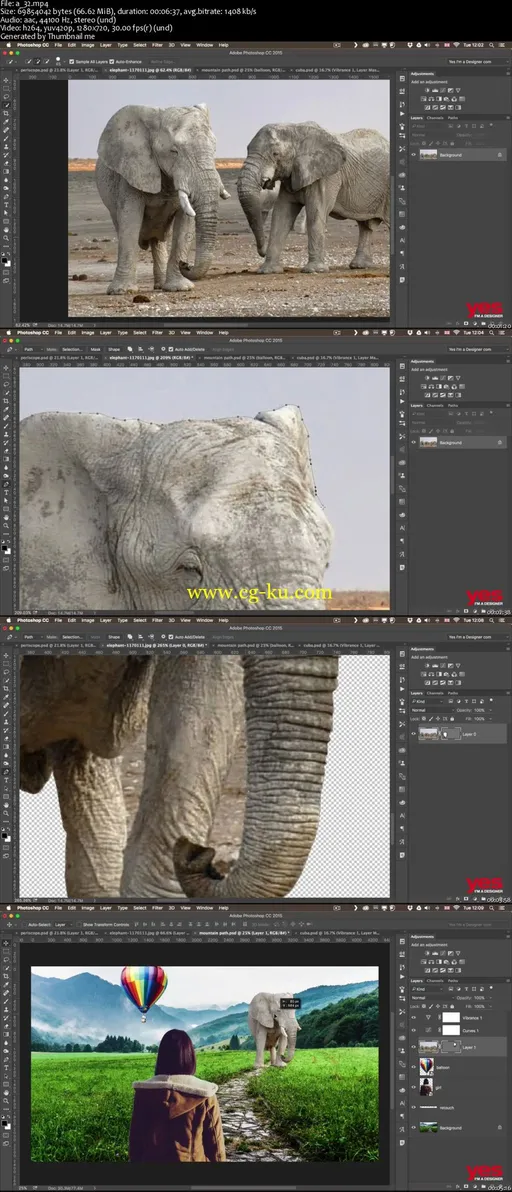Open Normal blend dropdown in balloon composite screenshot
Screen dimensions: 512x1192
pyautogui.click(x=433, y=998)
